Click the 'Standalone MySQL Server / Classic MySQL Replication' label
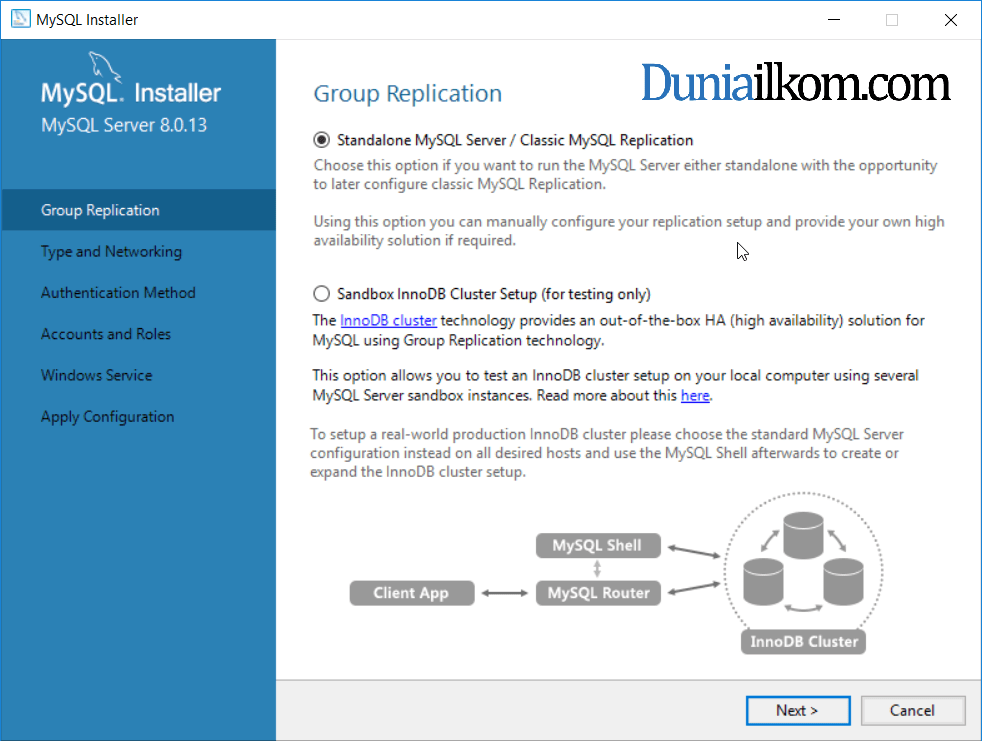This screenshot has height=741, width=982. point(515,140)
